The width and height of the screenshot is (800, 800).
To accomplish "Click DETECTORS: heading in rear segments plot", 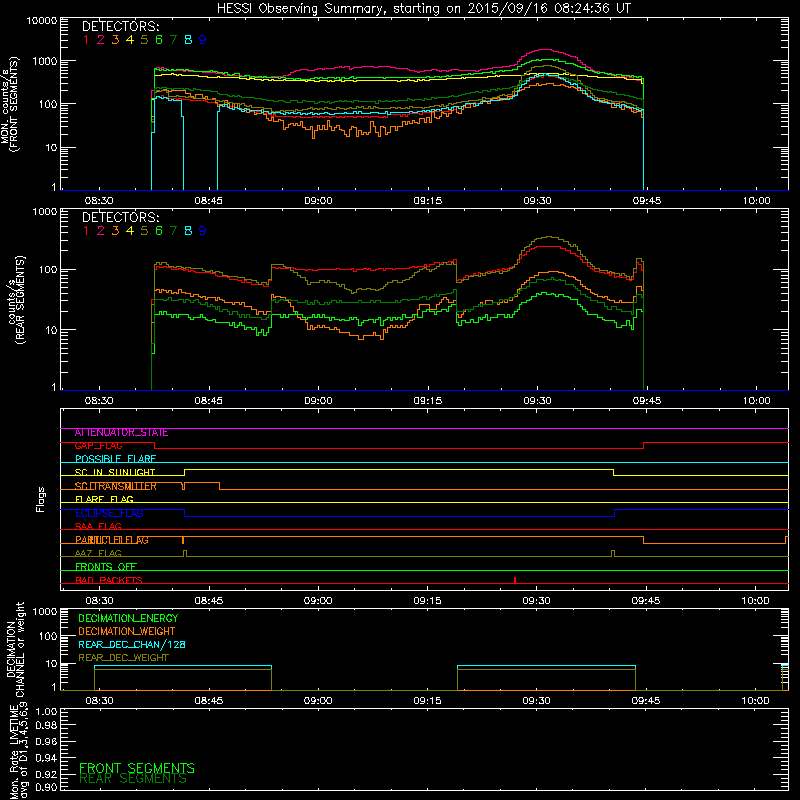I will (x=121, y=218).
